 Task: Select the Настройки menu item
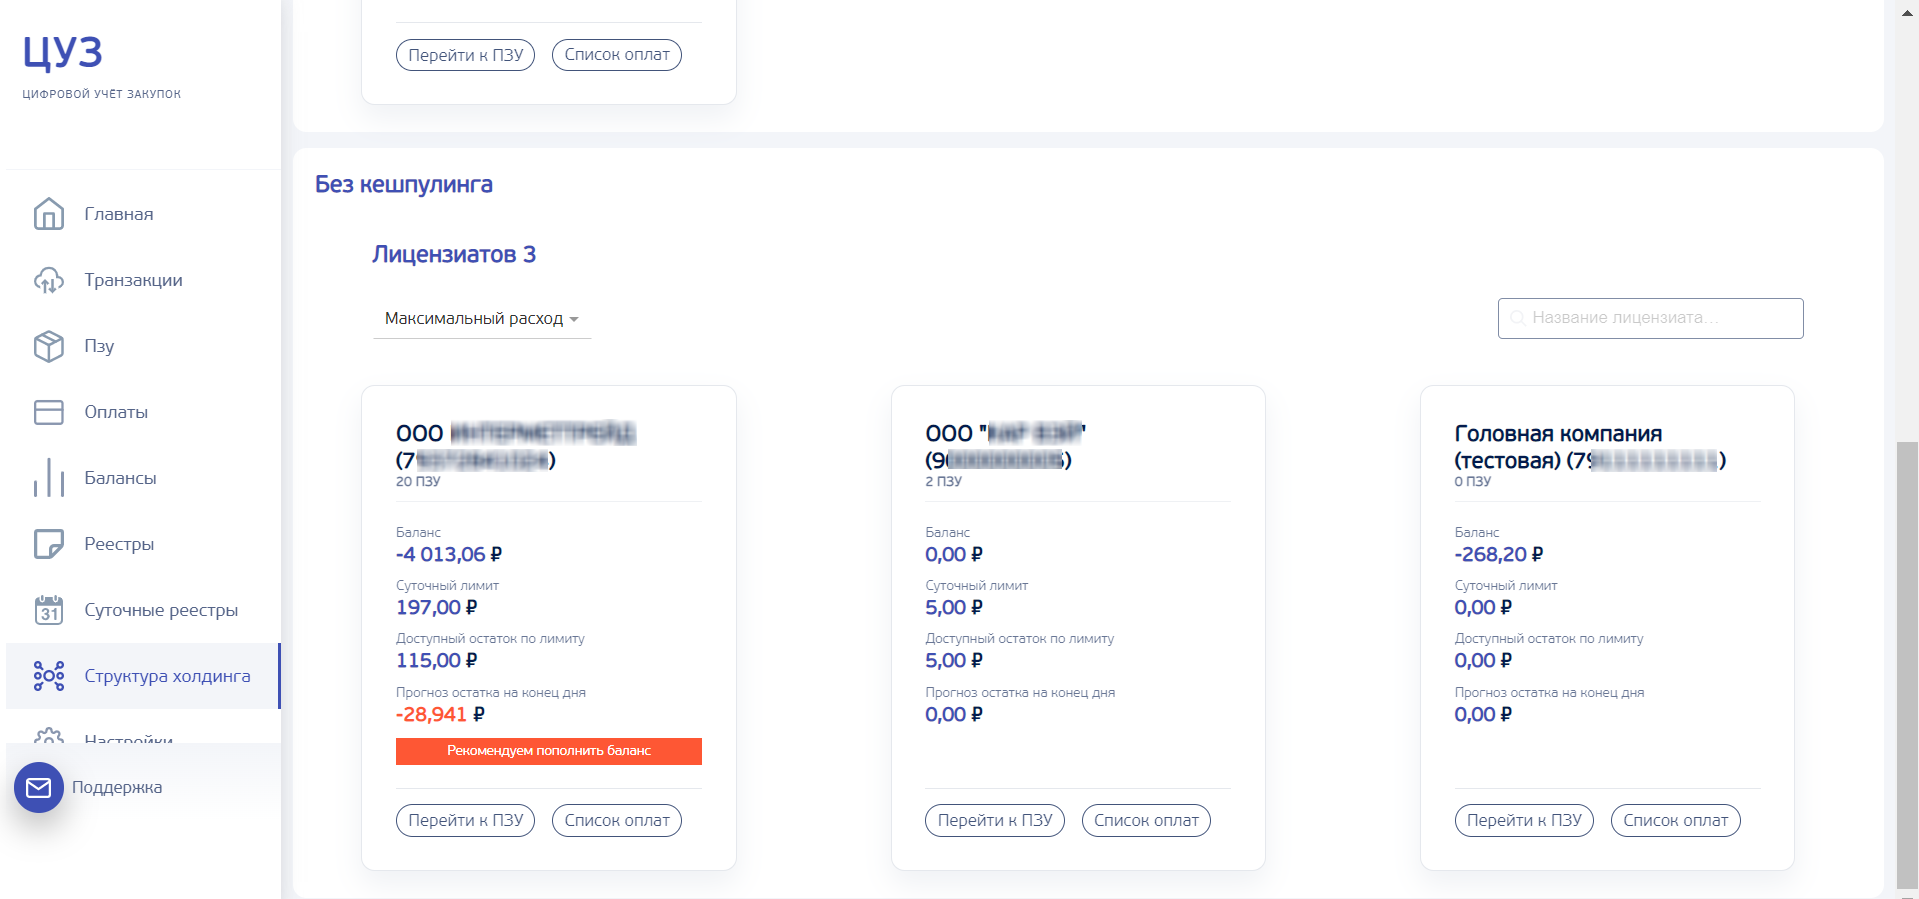pyautogui.click(x=128, y=740)
